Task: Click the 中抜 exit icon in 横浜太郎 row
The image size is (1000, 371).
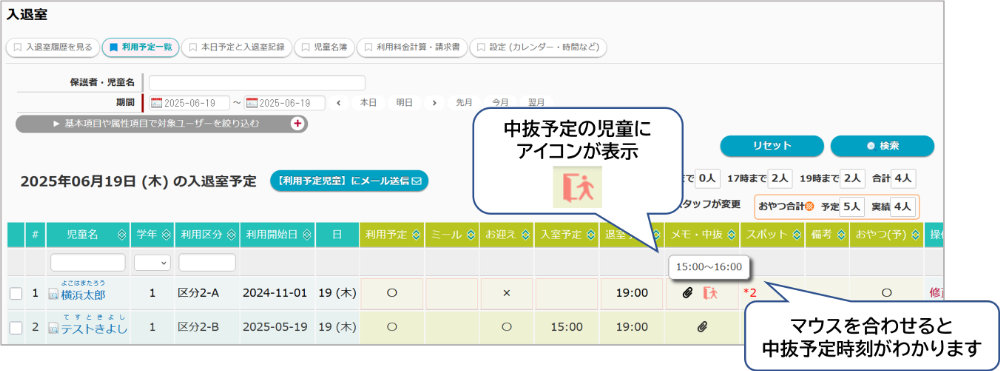Action: (x=710, y=293)
